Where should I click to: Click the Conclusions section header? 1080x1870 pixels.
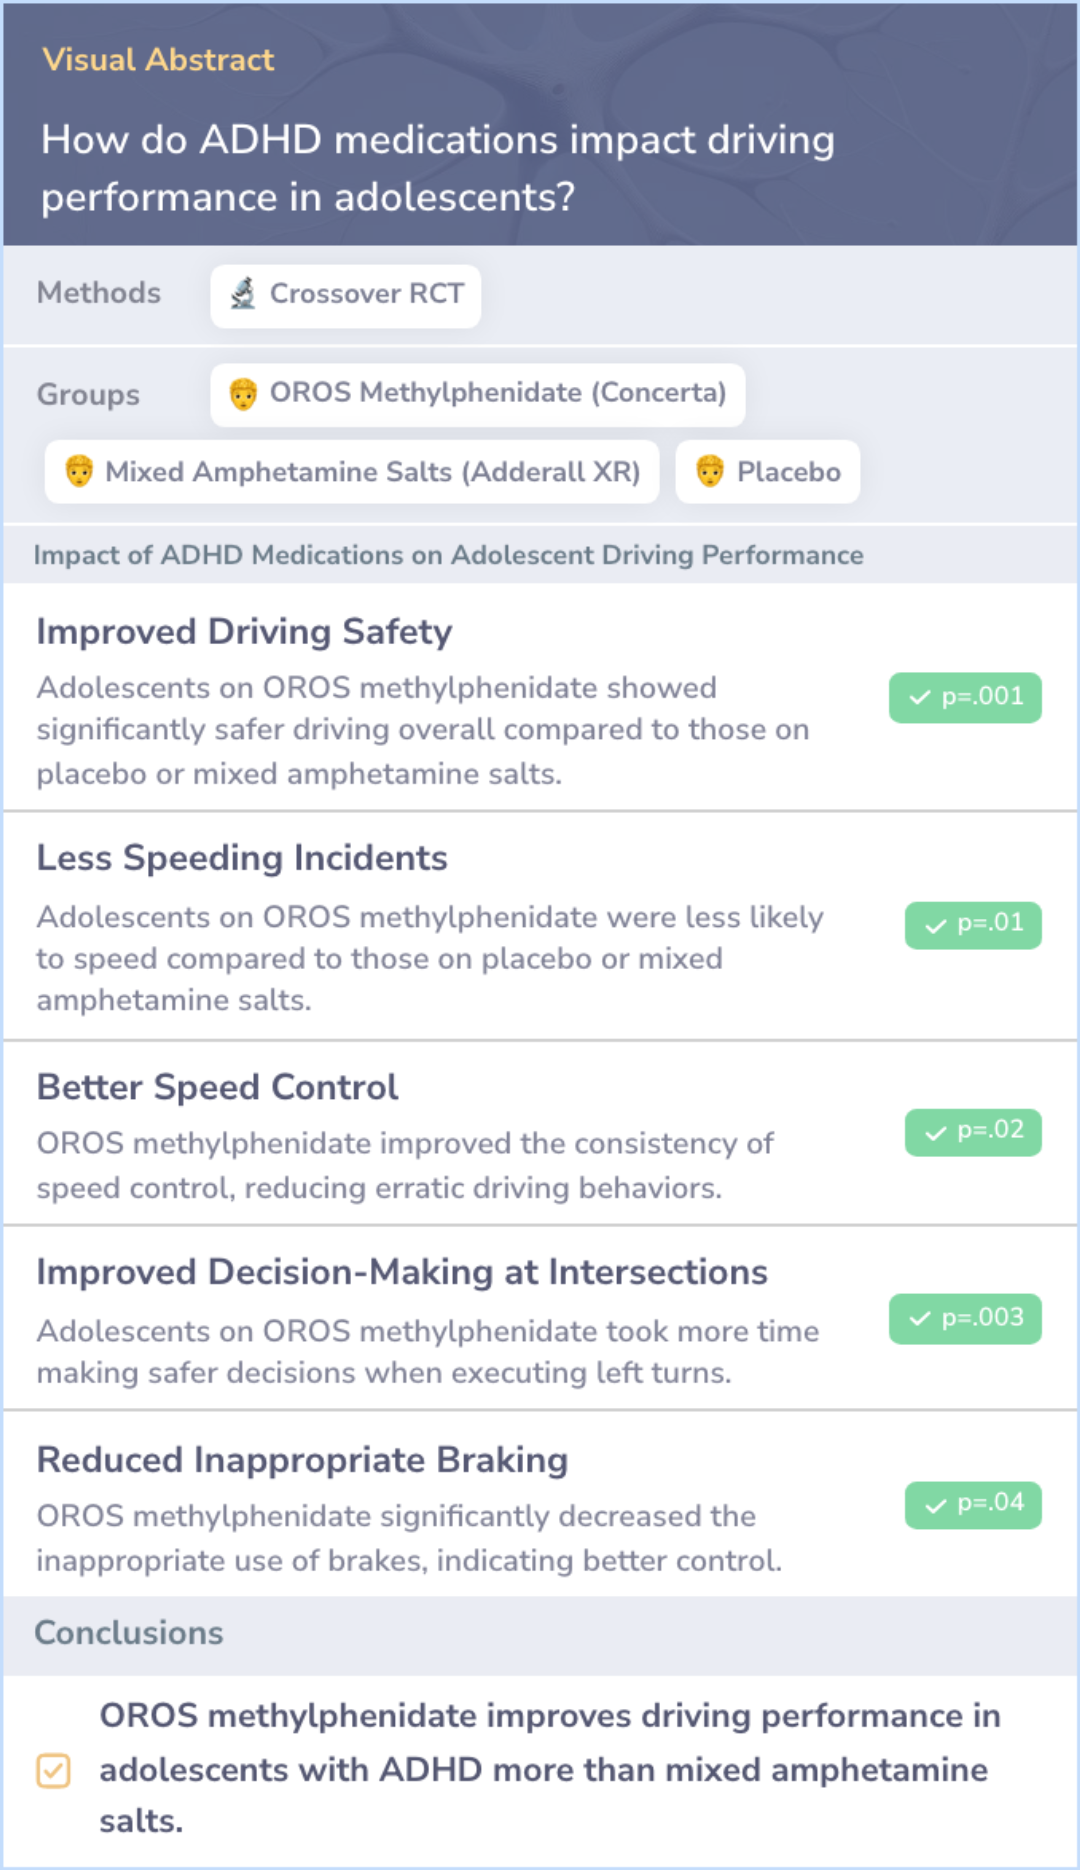(x=129, y=1633)
